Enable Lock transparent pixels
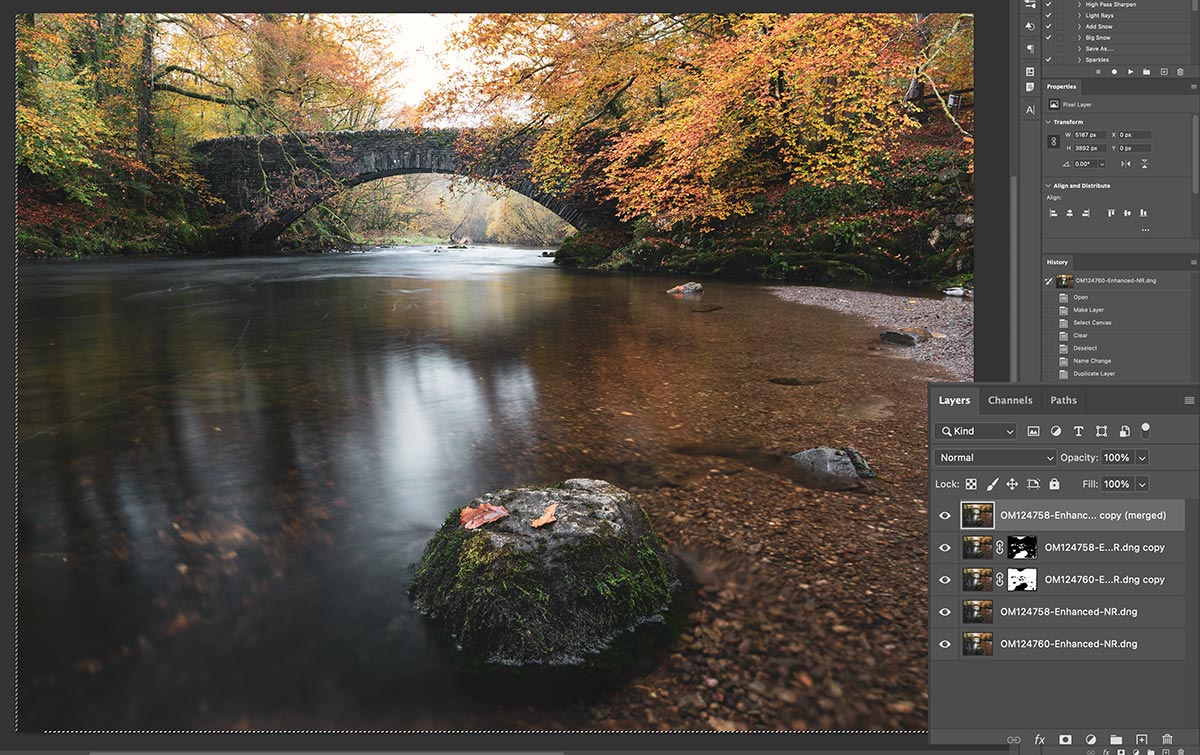 [970, 484]
